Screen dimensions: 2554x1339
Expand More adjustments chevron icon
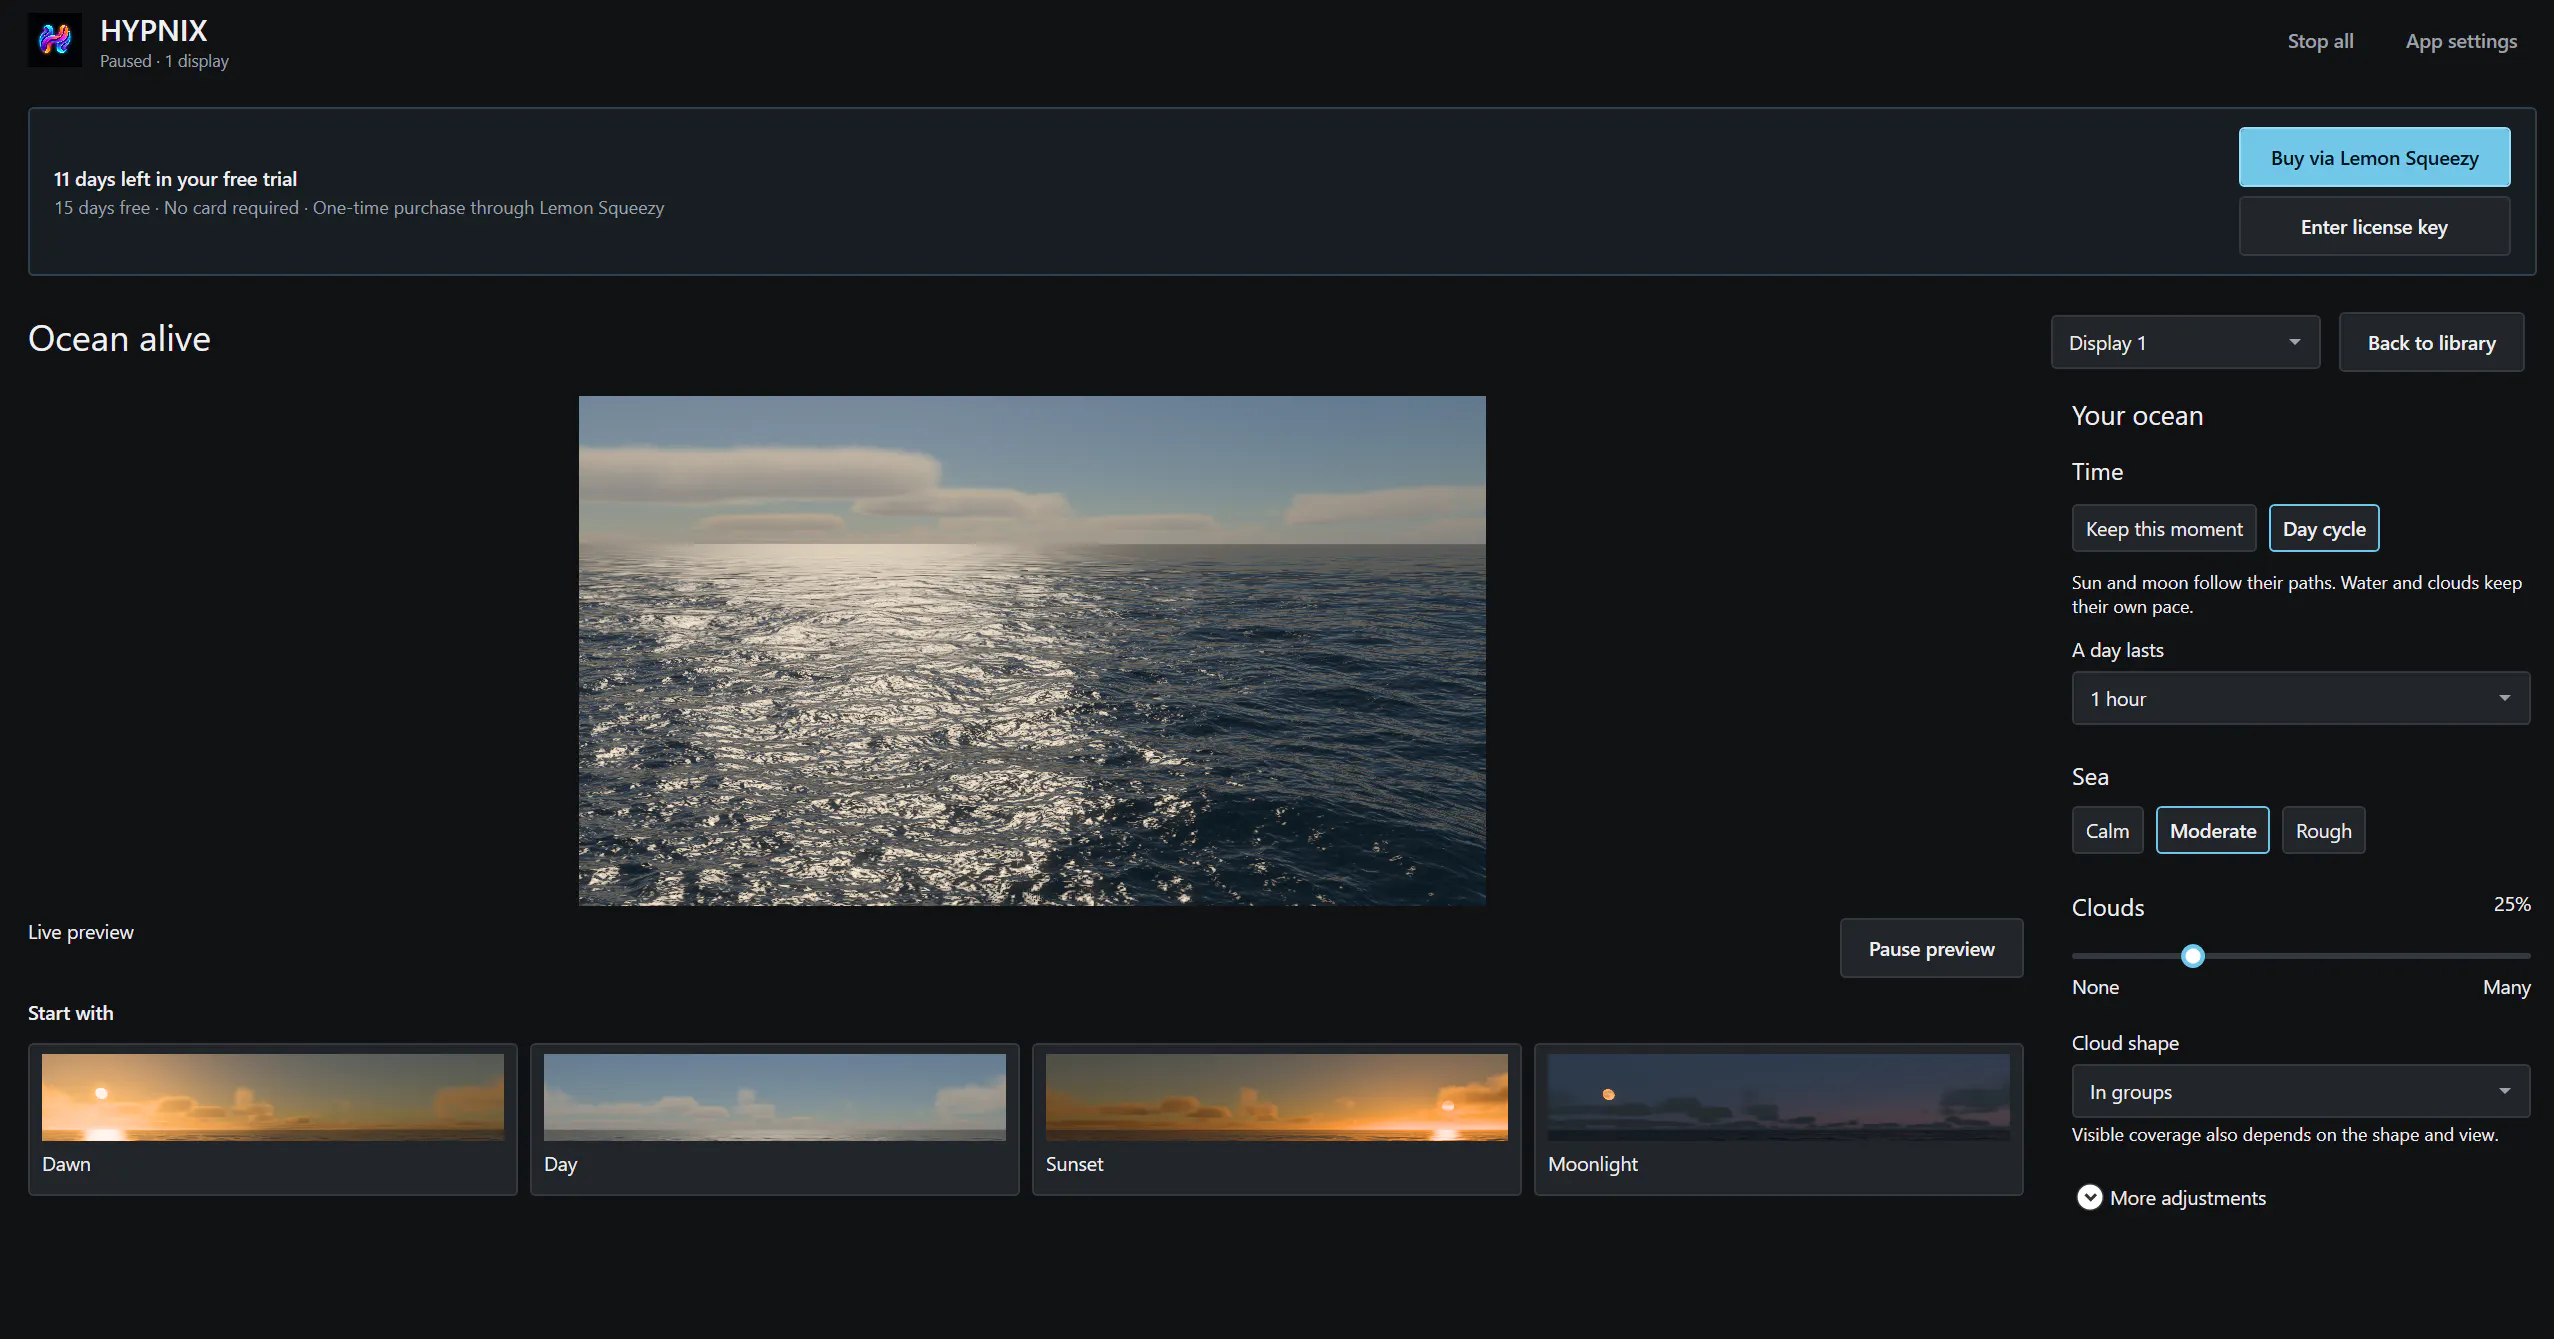(x=2089, y=1197)
